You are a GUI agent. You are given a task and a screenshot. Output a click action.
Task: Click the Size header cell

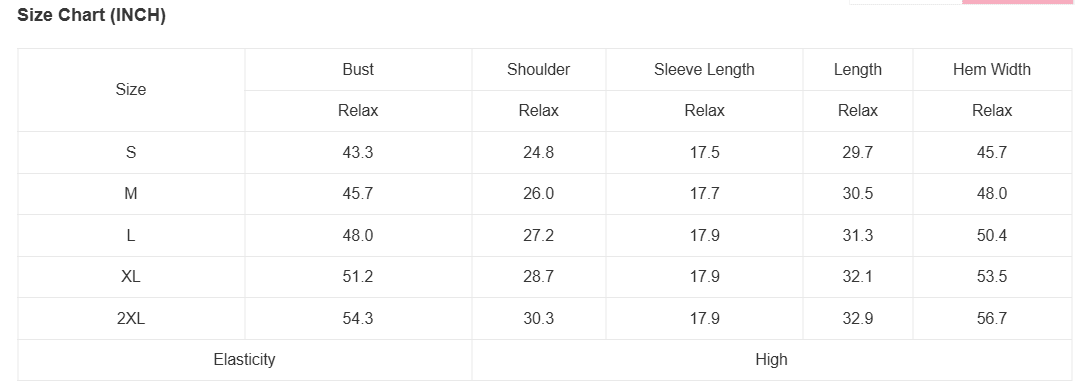pos(131,90)
